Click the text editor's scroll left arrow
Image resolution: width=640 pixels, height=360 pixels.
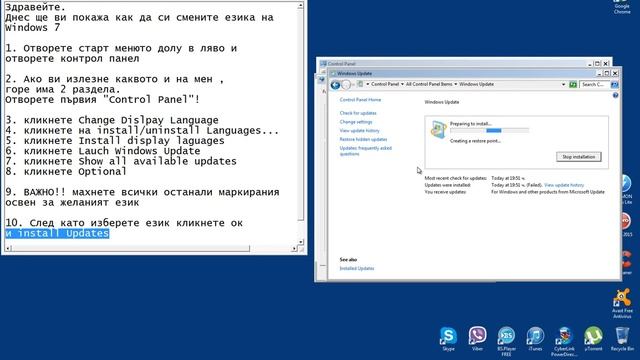(x=8, y=248)
